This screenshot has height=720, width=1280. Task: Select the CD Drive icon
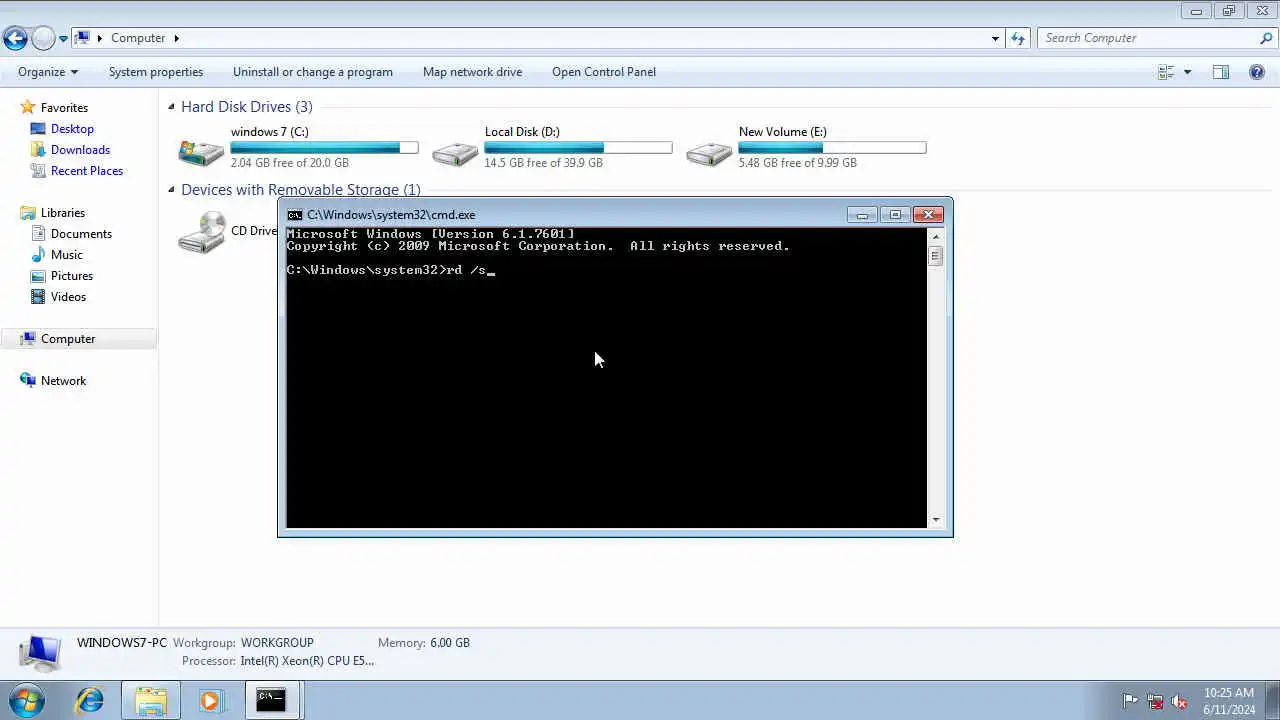tap(201, 232)
